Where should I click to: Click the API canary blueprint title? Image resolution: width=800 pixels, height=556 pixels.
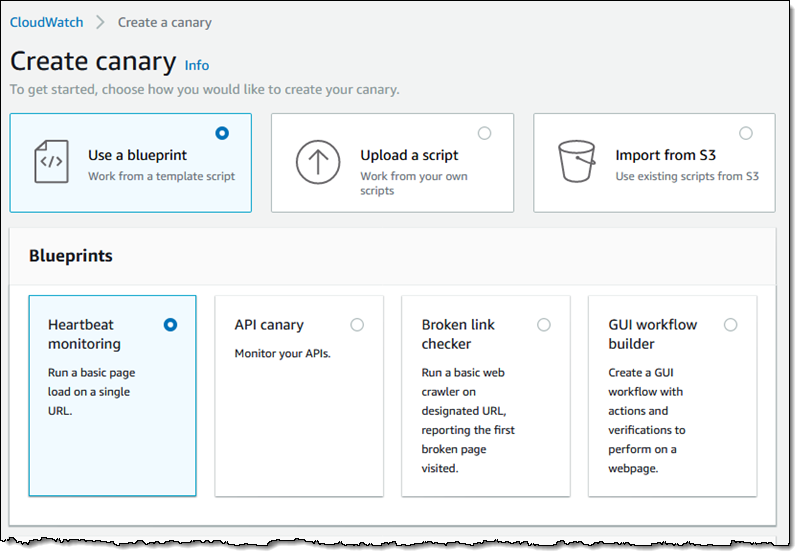tap(269, 325)
